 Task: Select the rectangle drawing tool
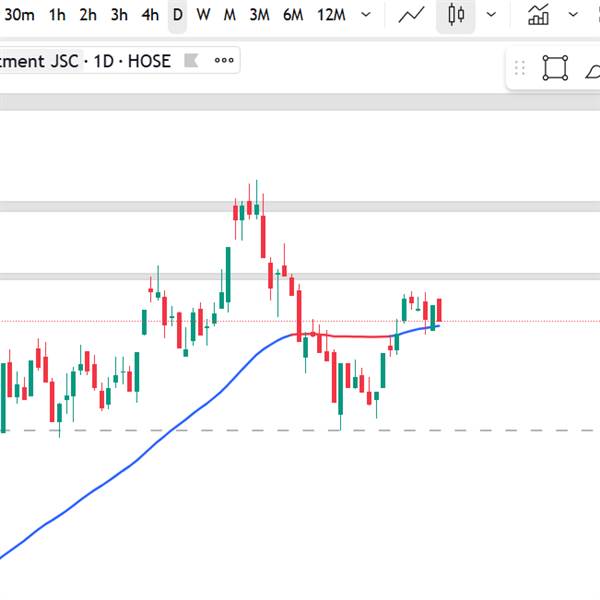[555, 68]
